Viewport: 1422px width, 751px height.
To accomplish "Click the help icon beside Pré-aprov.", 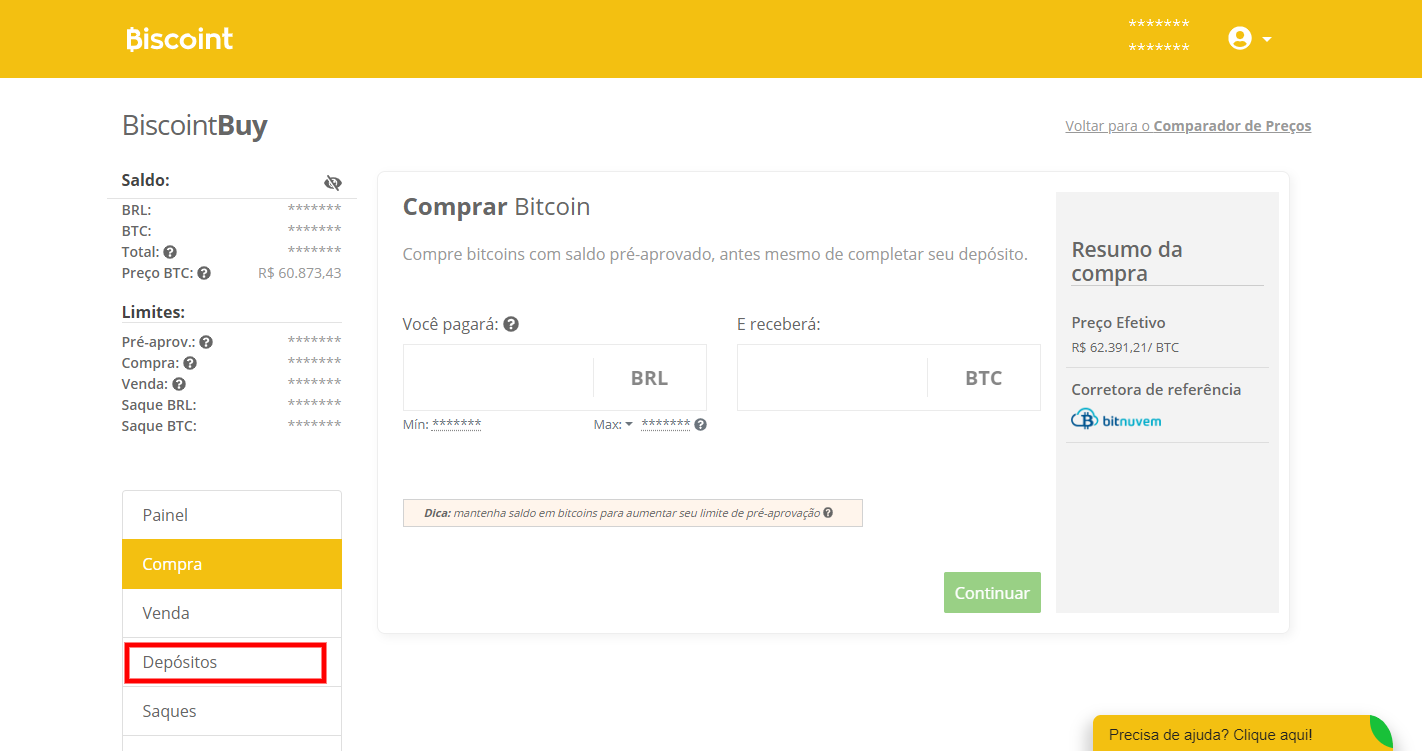I will tap(206, 342).
